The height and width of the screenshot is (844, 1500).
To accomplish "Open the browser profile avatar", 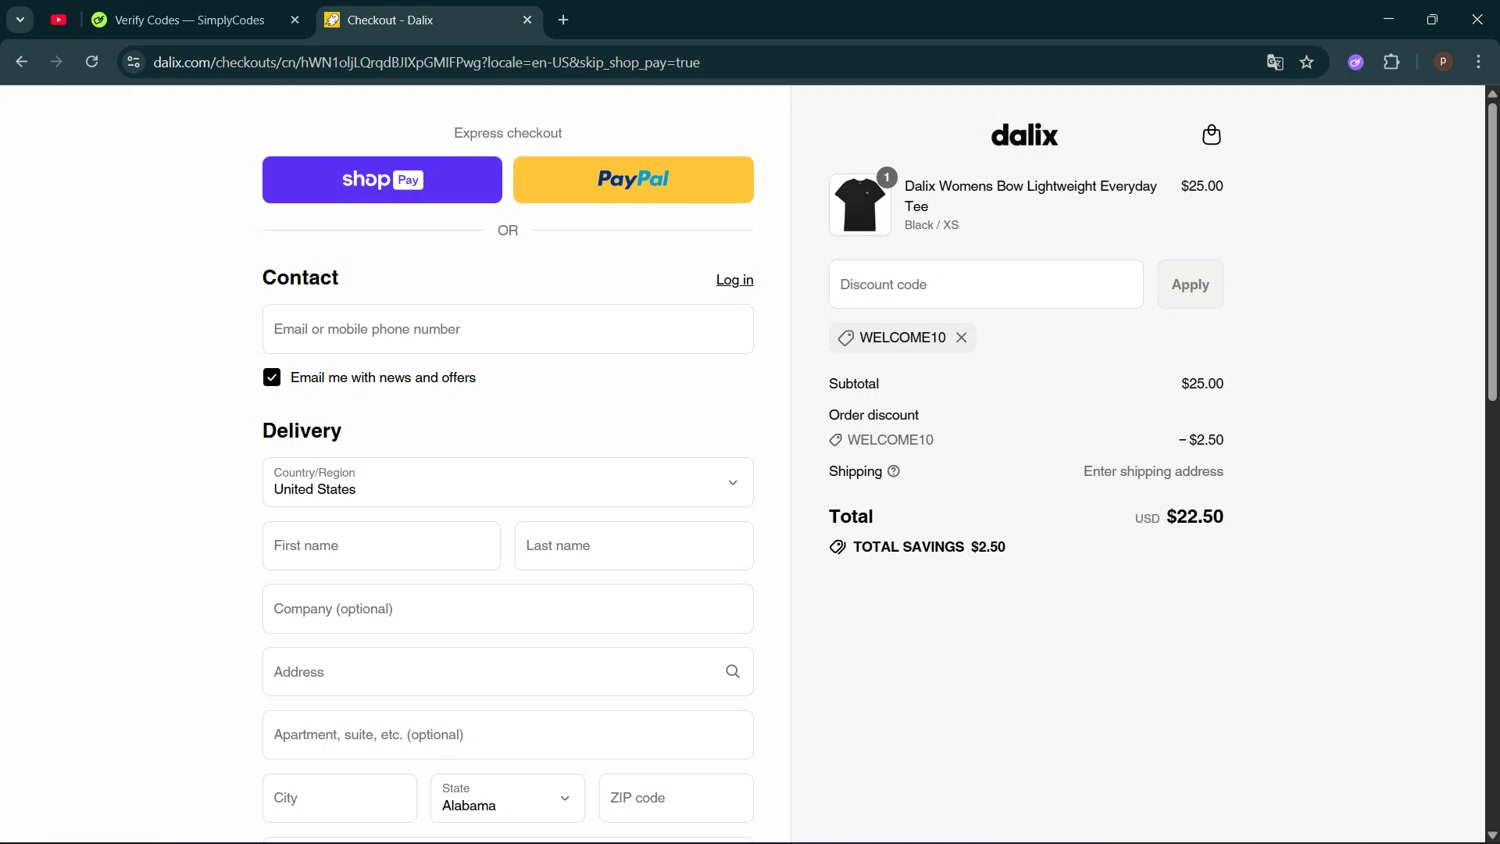I will [x=1443, y=62].
